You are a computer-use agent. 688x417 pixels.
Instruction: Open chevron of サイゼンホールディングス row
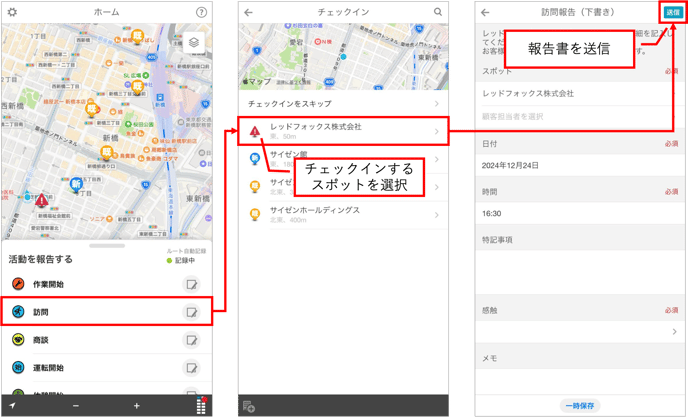437,215
